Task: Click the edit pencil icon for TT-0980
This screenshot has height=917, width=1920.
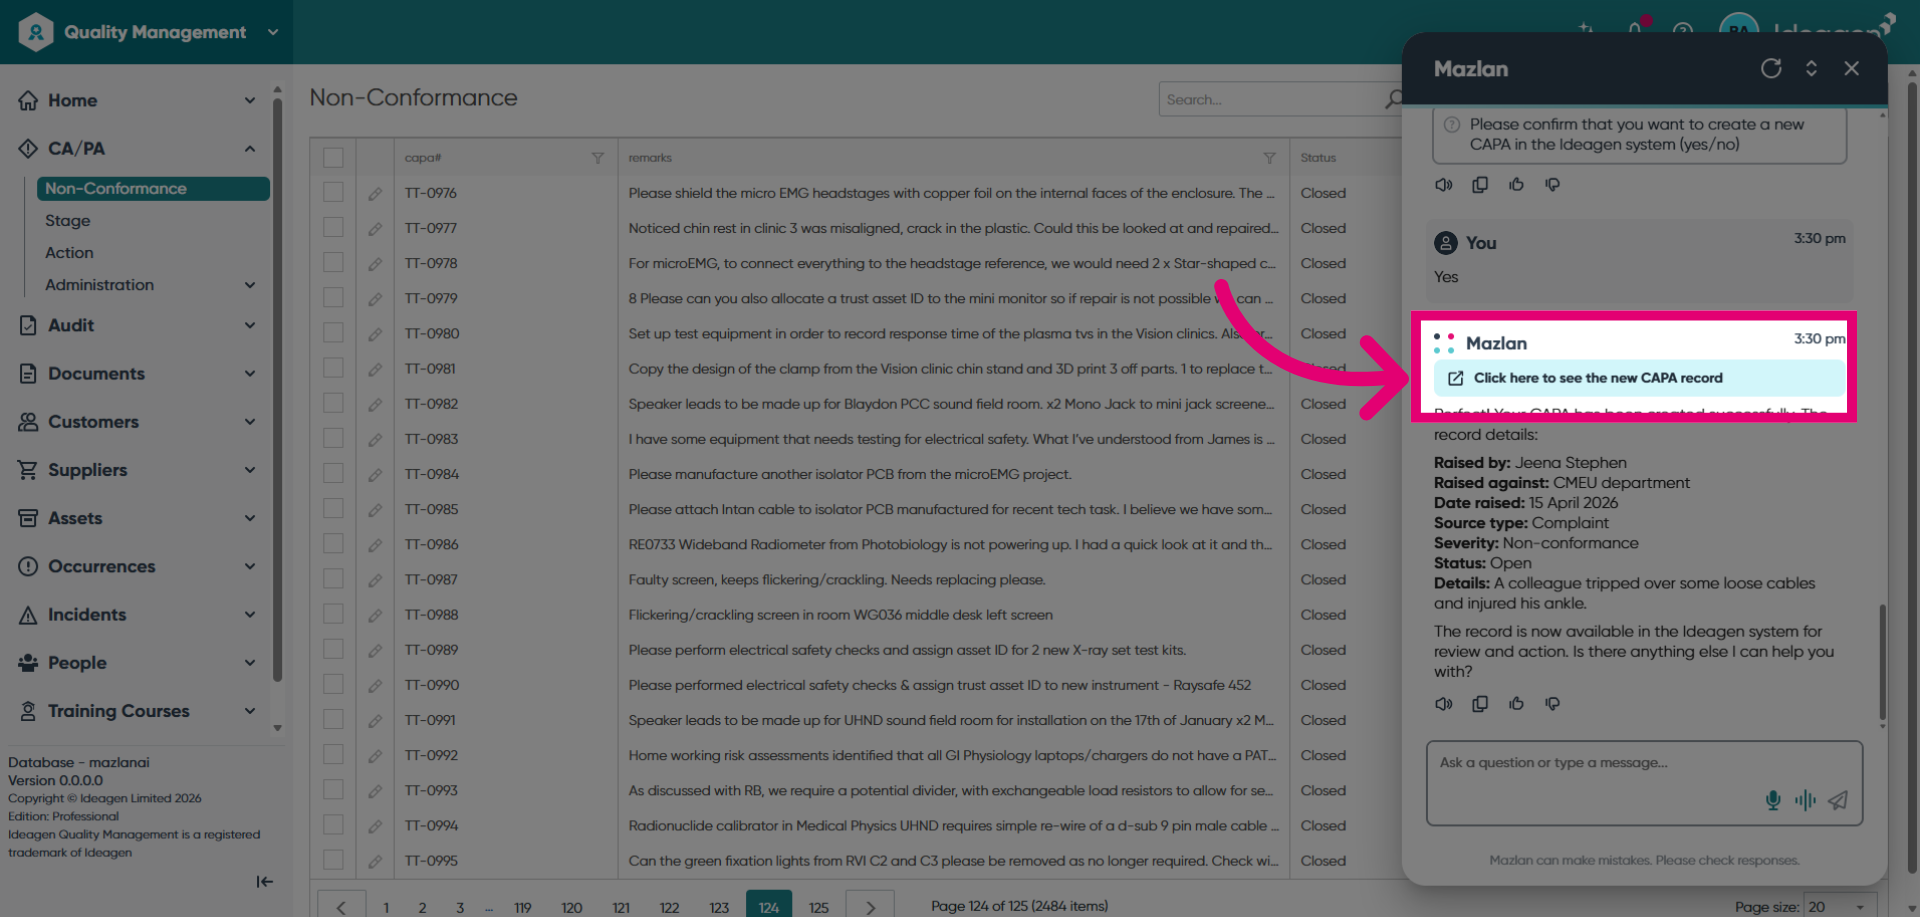Action: tap(375, 334)
